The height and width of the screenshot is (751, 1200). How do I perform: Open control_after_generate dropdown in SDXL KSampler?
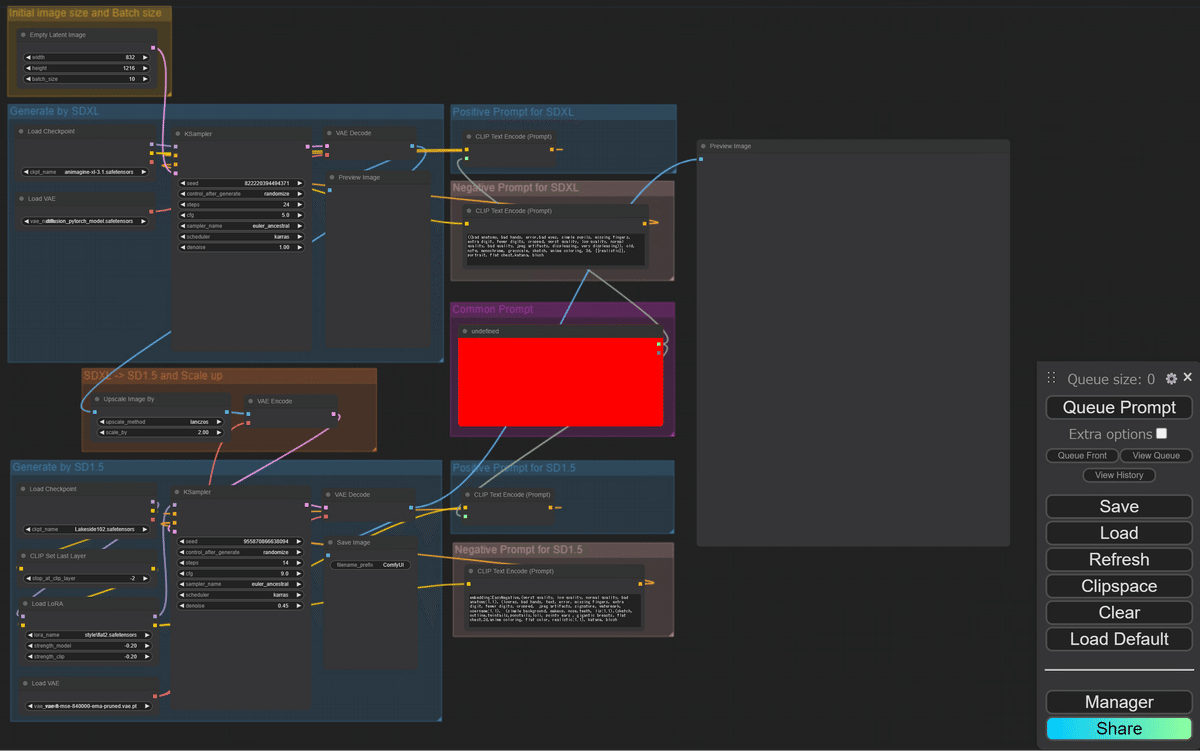tap(242, 194)
